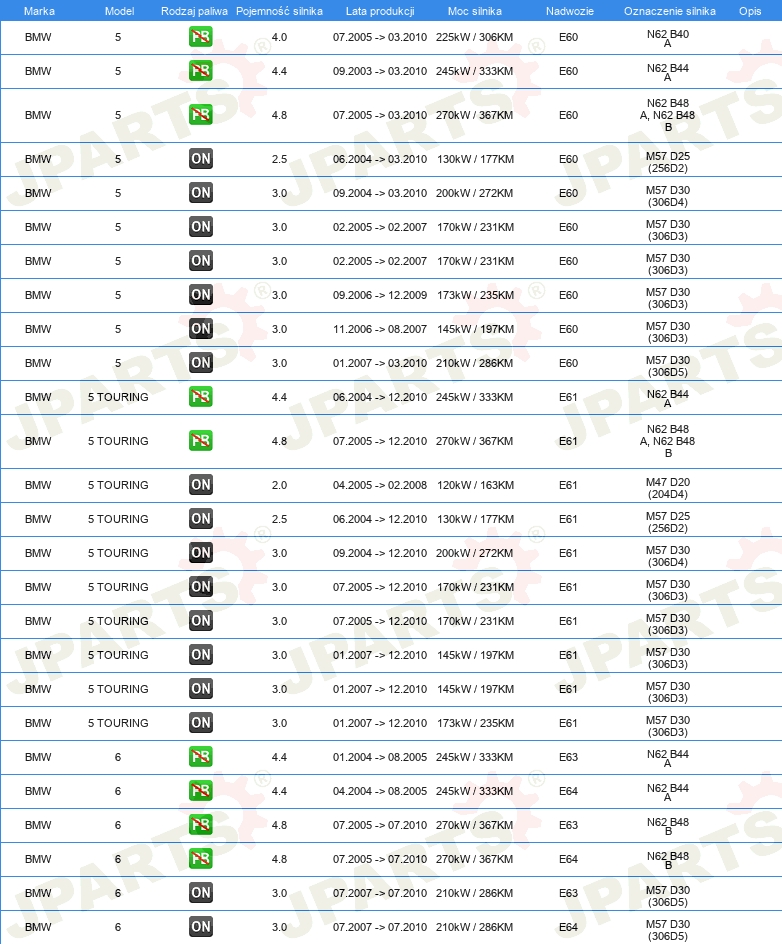This screenshot has width=782, height=944.
Task: Click the ON icon in the E61 173kW / 235KM row
Action: 200,723
